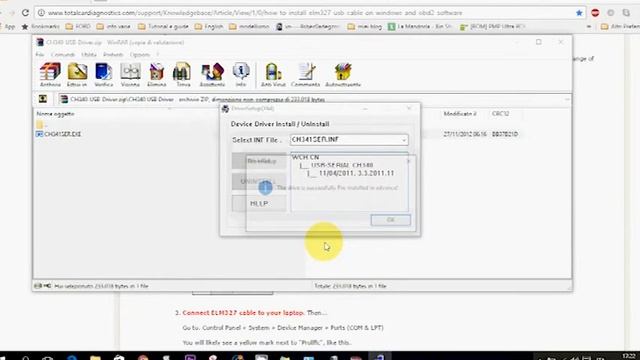This screenshot has height=360, width=640.
Task: Click the WinRAR title bar books icon
Action: pos(40,42)
